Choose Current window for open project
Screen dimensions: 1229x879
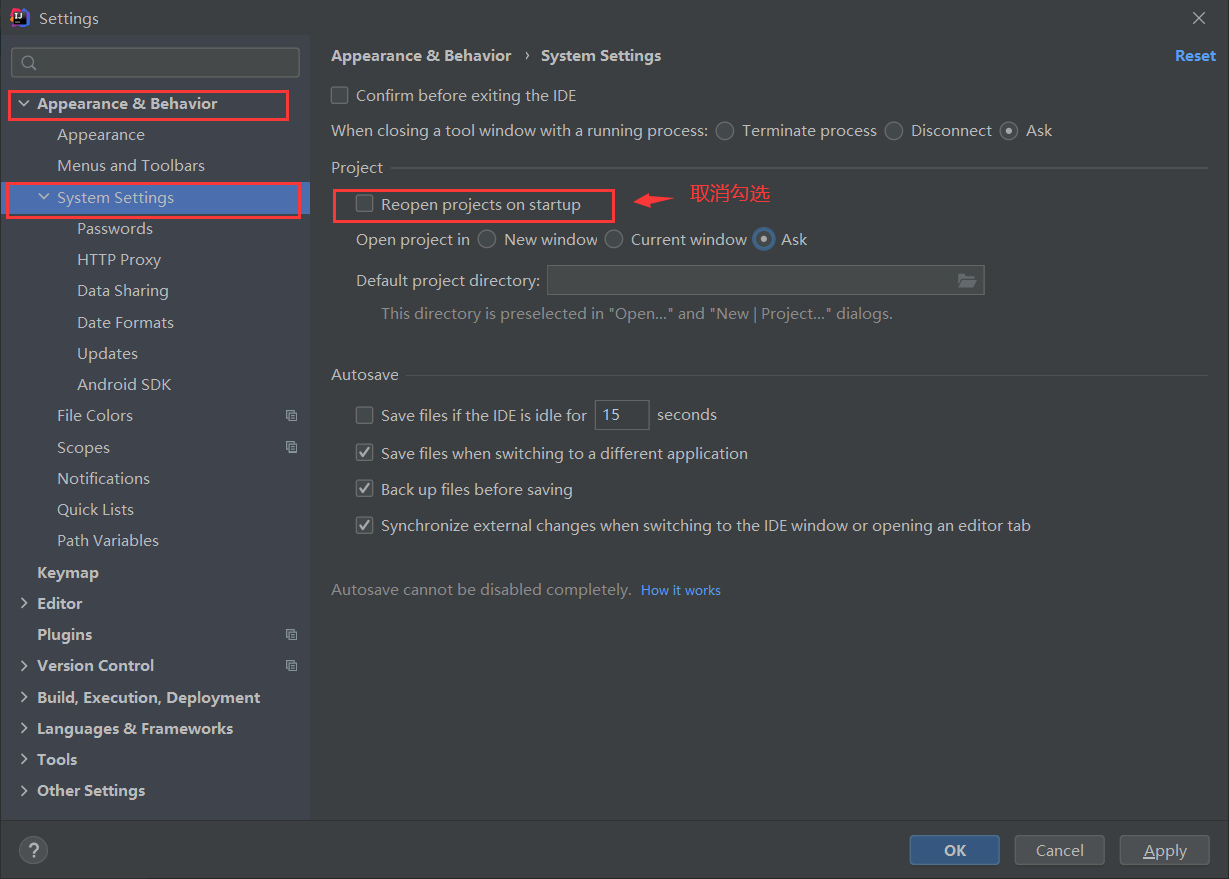[614, 239]
